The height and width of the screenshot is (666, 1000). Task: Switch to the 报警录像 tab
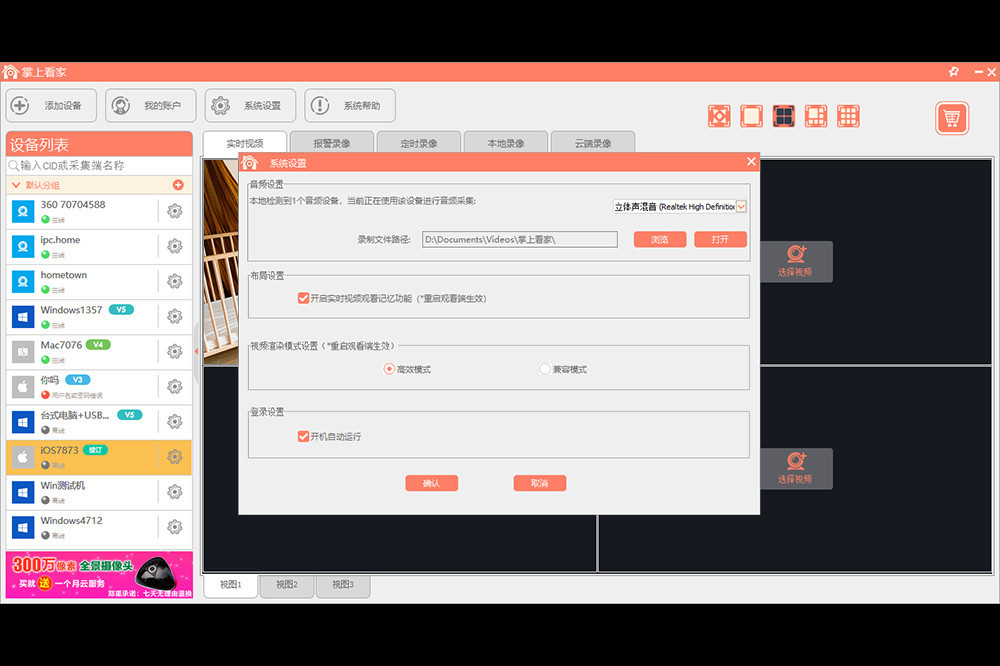pos(331,142)
